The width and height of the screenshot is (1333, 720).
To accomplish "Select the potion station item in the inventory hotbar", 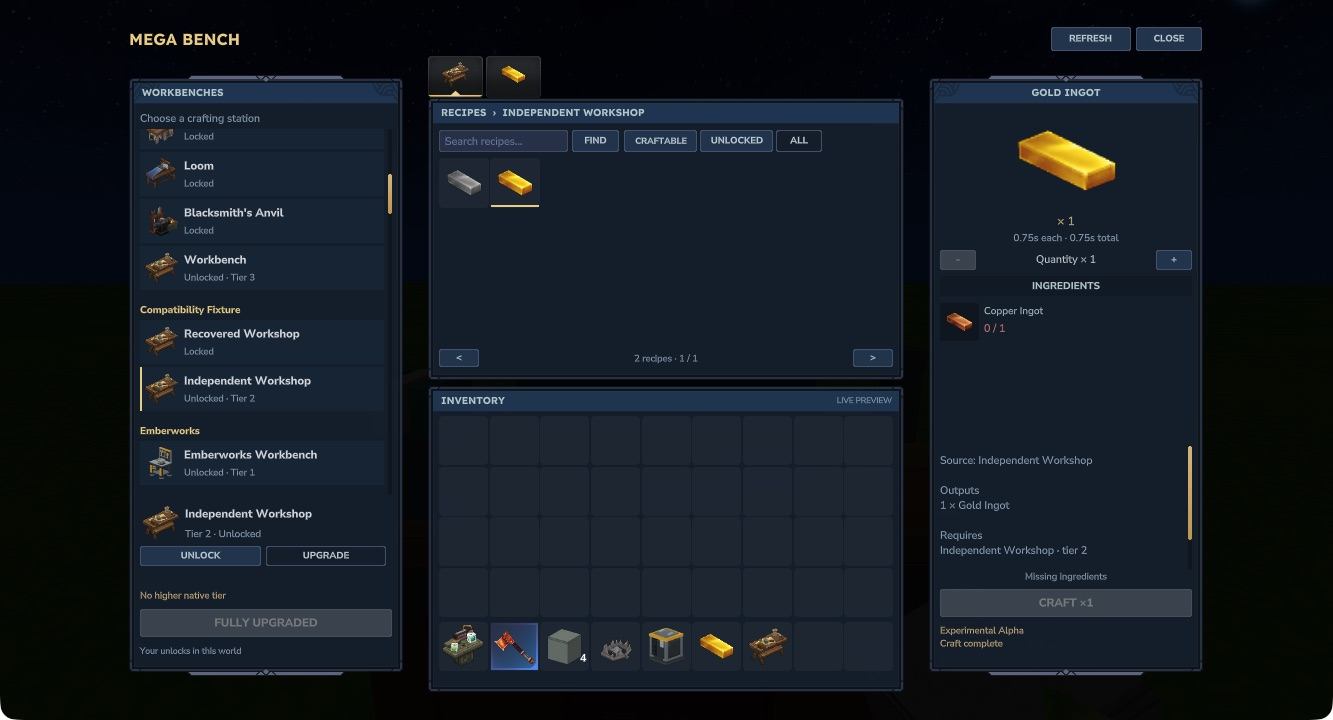I will click(464, 647).
